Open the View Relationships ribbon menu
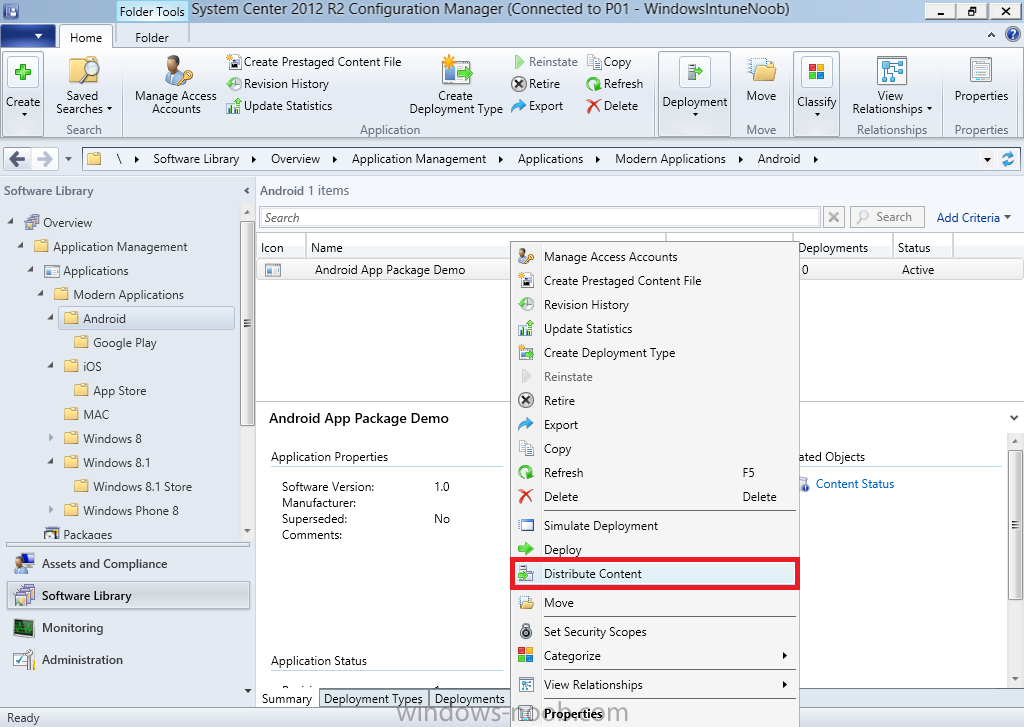The width and height of the screenshot is (1024, 727). tap(891, 86)
